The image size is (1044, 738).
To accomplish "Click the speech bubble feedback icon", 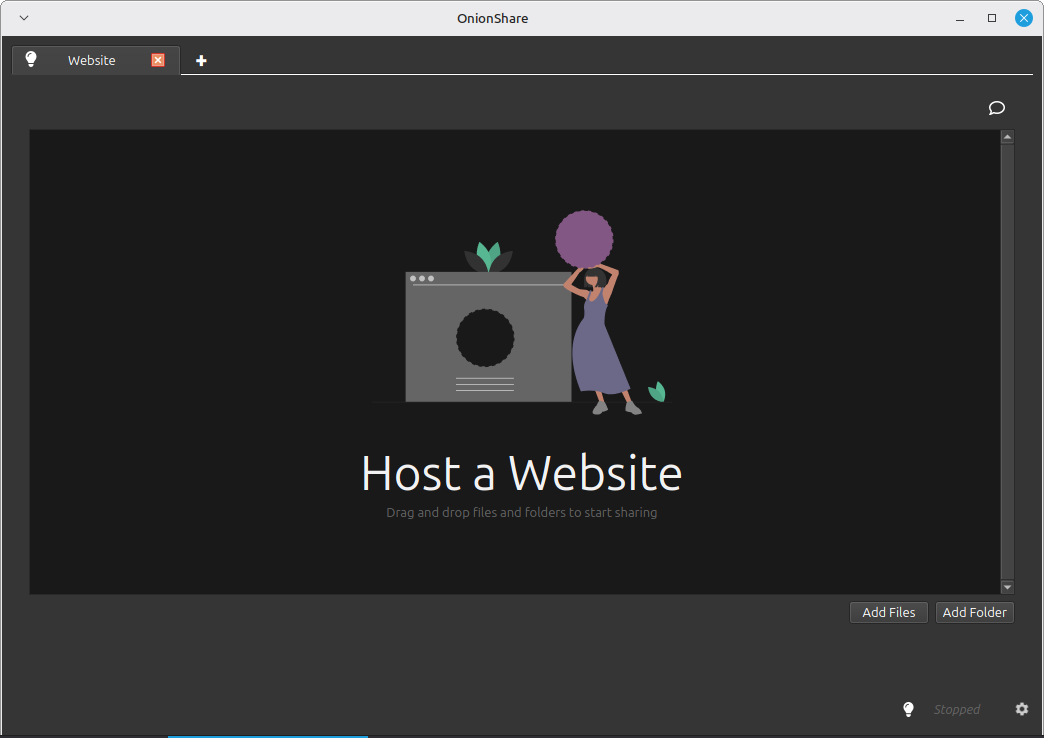I will click(996, 108).
